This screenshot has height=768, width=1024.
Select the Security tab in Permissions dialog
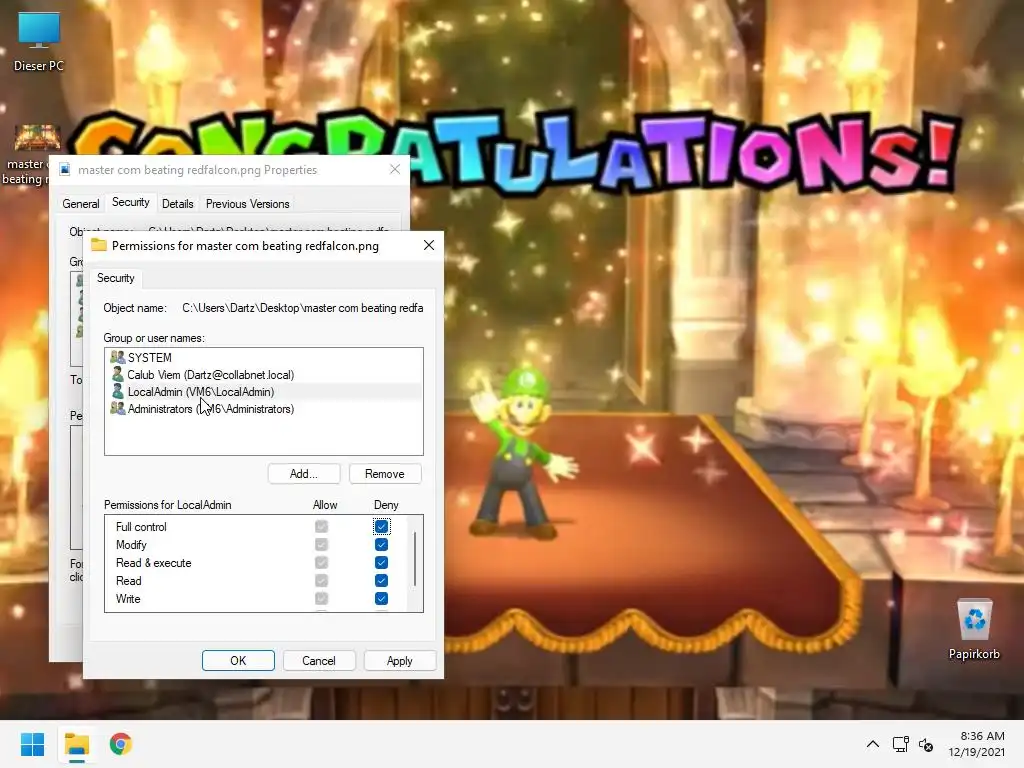[116, 278]
